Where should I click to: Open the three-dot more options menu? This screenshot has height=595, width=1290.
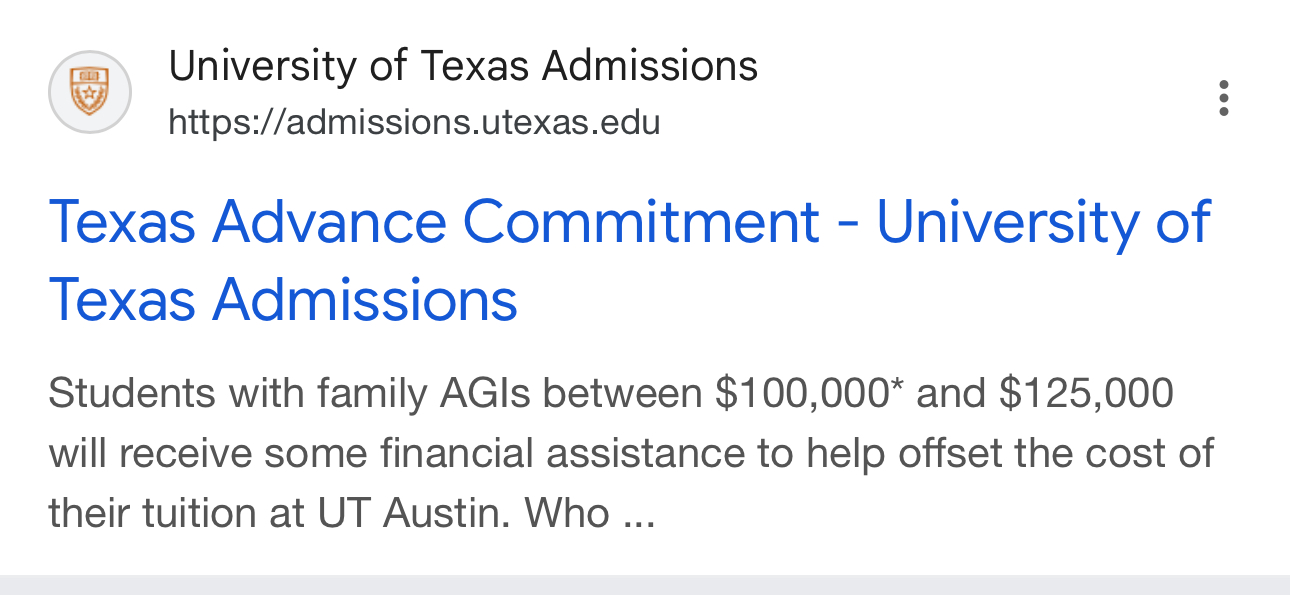coord(1223,98)
